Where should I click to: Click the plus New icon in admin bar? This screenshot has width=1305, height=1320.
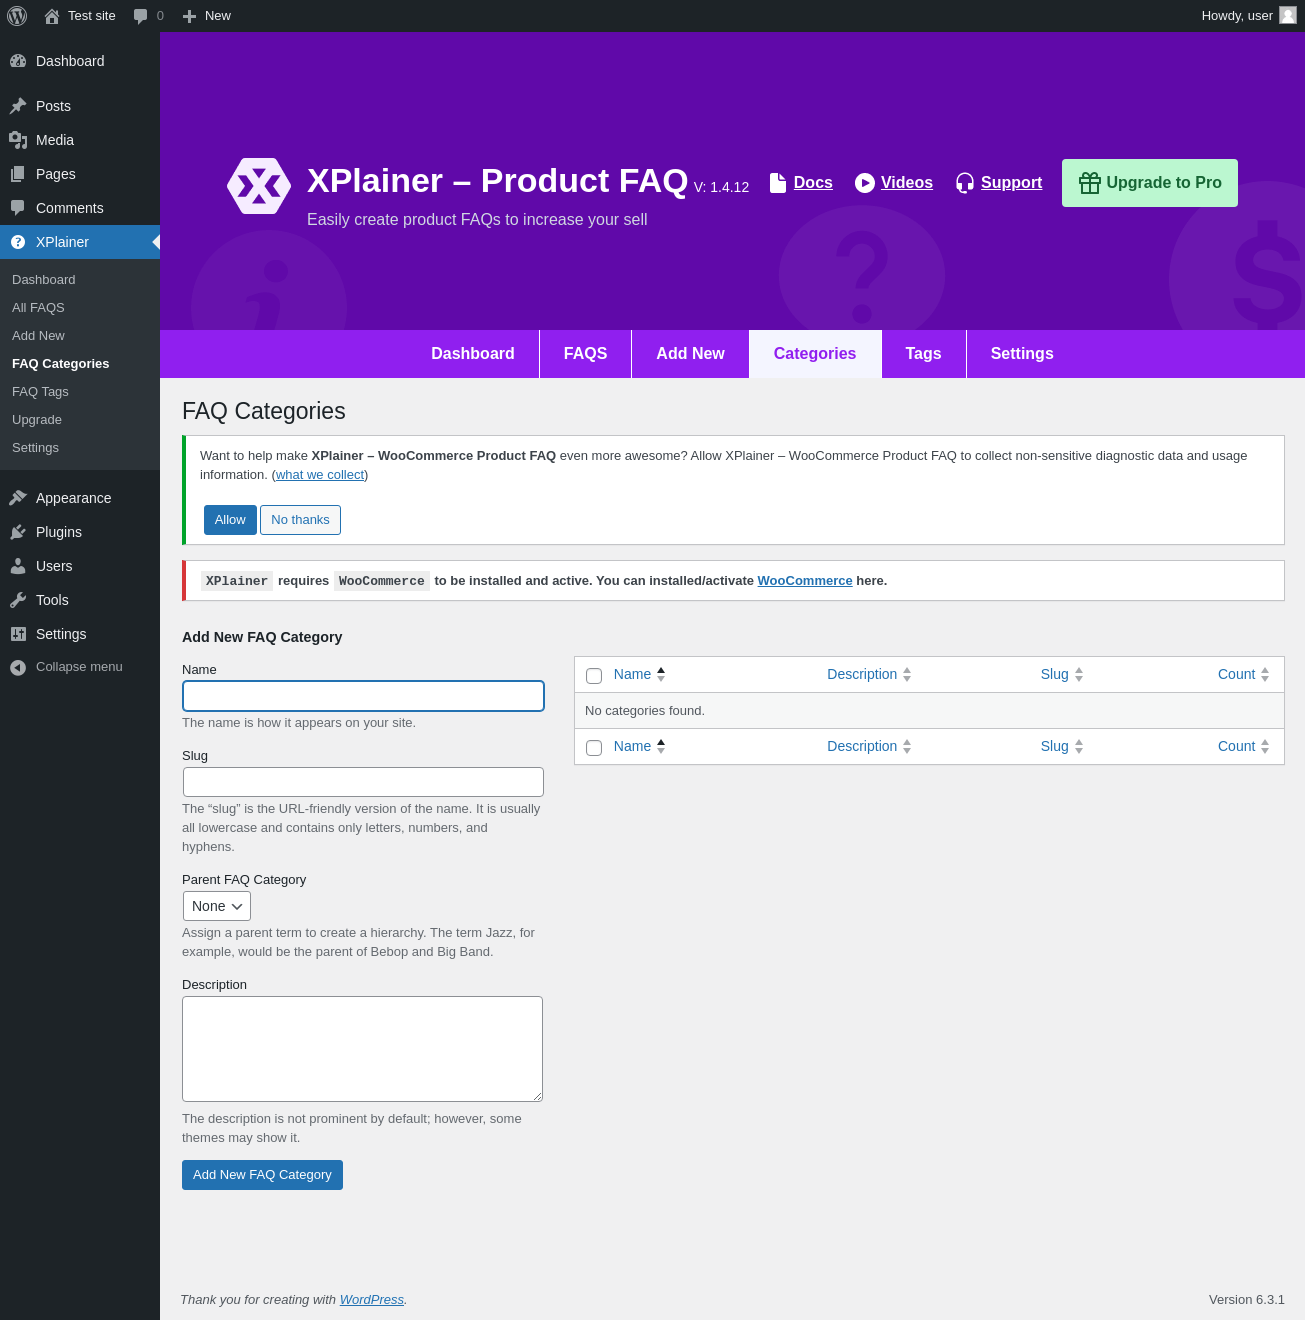189,16
